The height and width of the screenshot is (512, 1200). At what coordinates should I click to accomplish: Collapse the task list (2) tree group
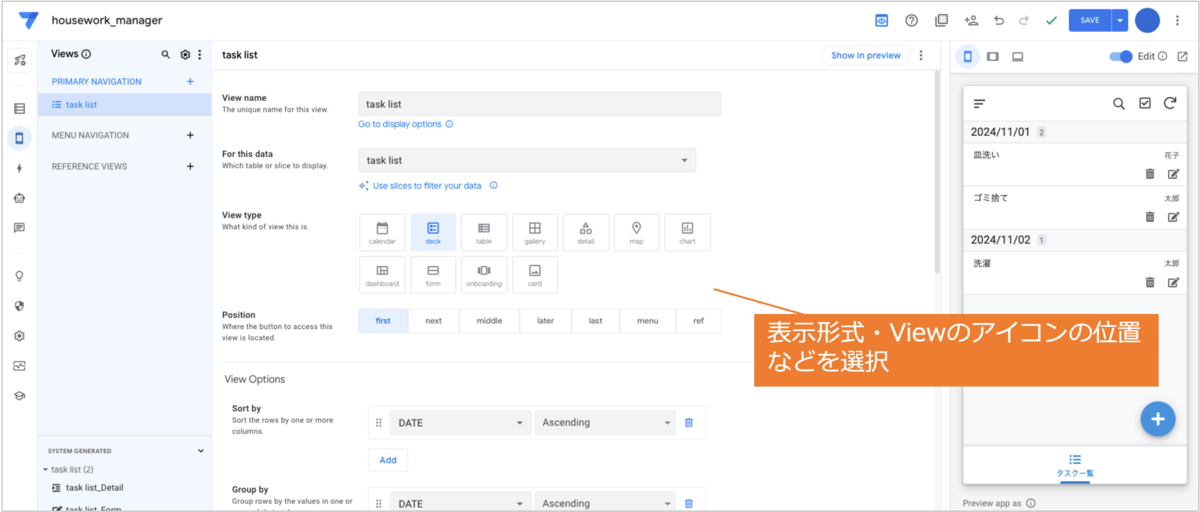(x=46, y=469)
